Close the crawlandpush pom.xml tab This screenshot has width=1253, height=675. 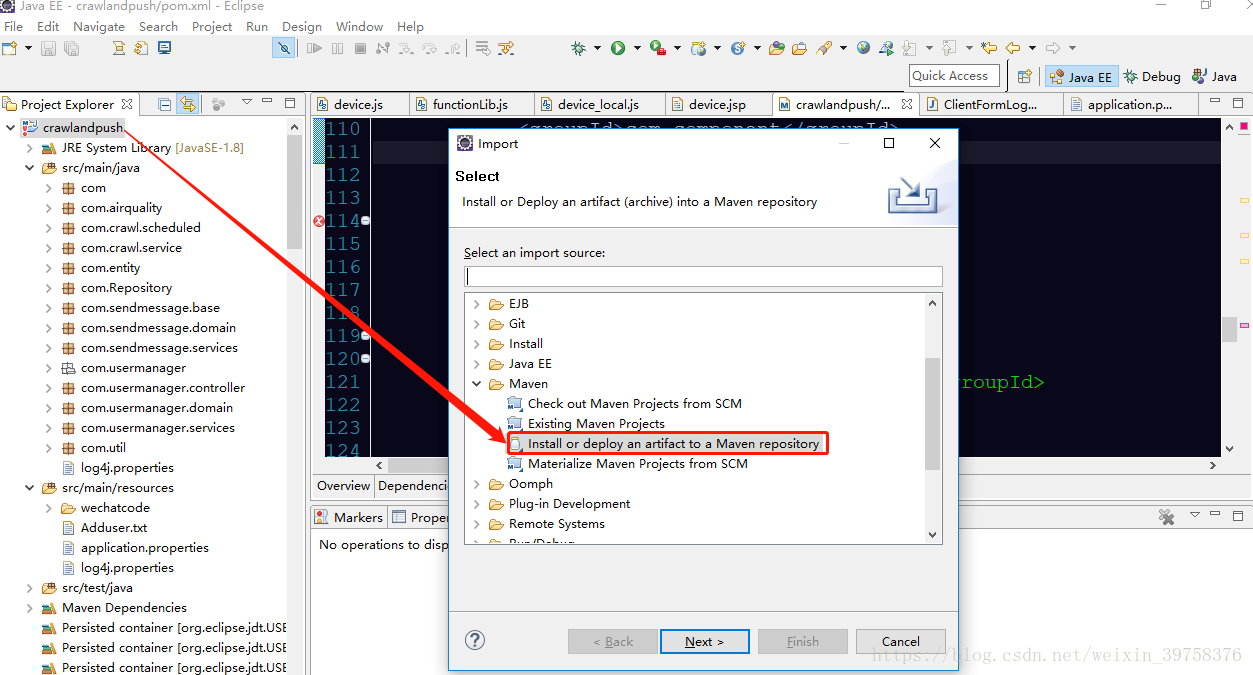click(906, 104)
